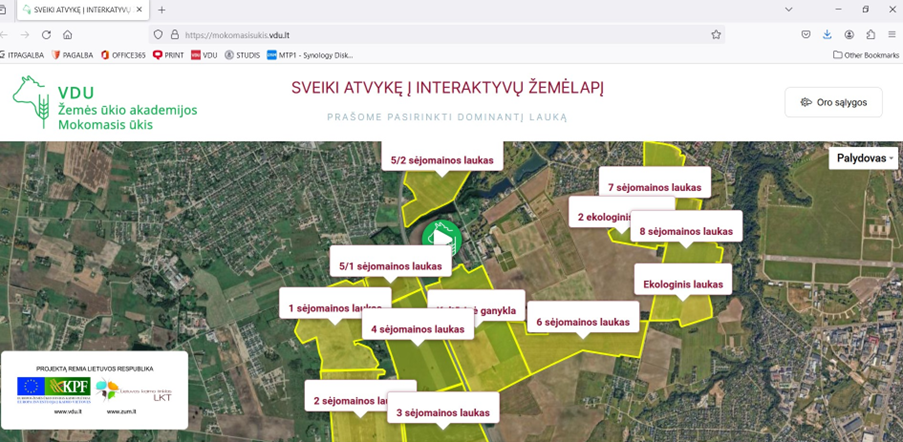Select the 5/2 sėjomainos laukas label
903x442 pixels.
(442, 159)
